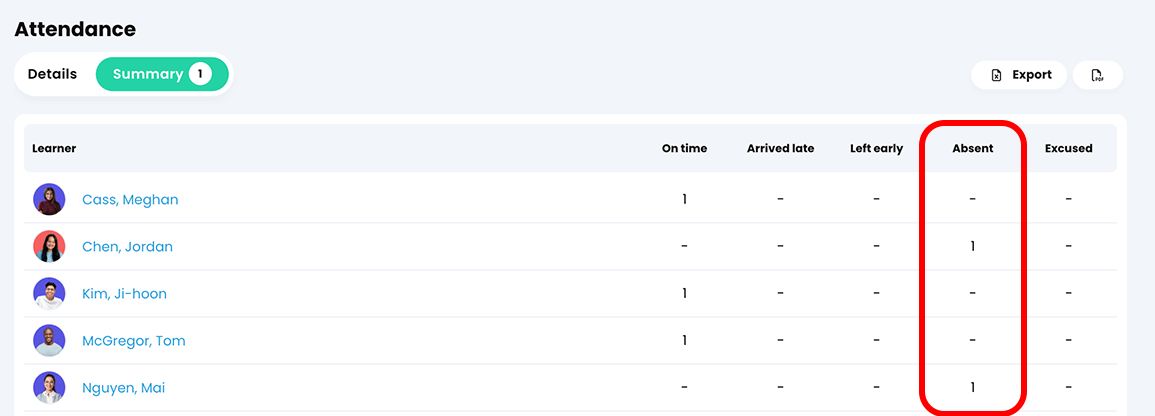Click the On time column header
Viewport: 1155px width, 416px height.
click(x=684, y=148)
